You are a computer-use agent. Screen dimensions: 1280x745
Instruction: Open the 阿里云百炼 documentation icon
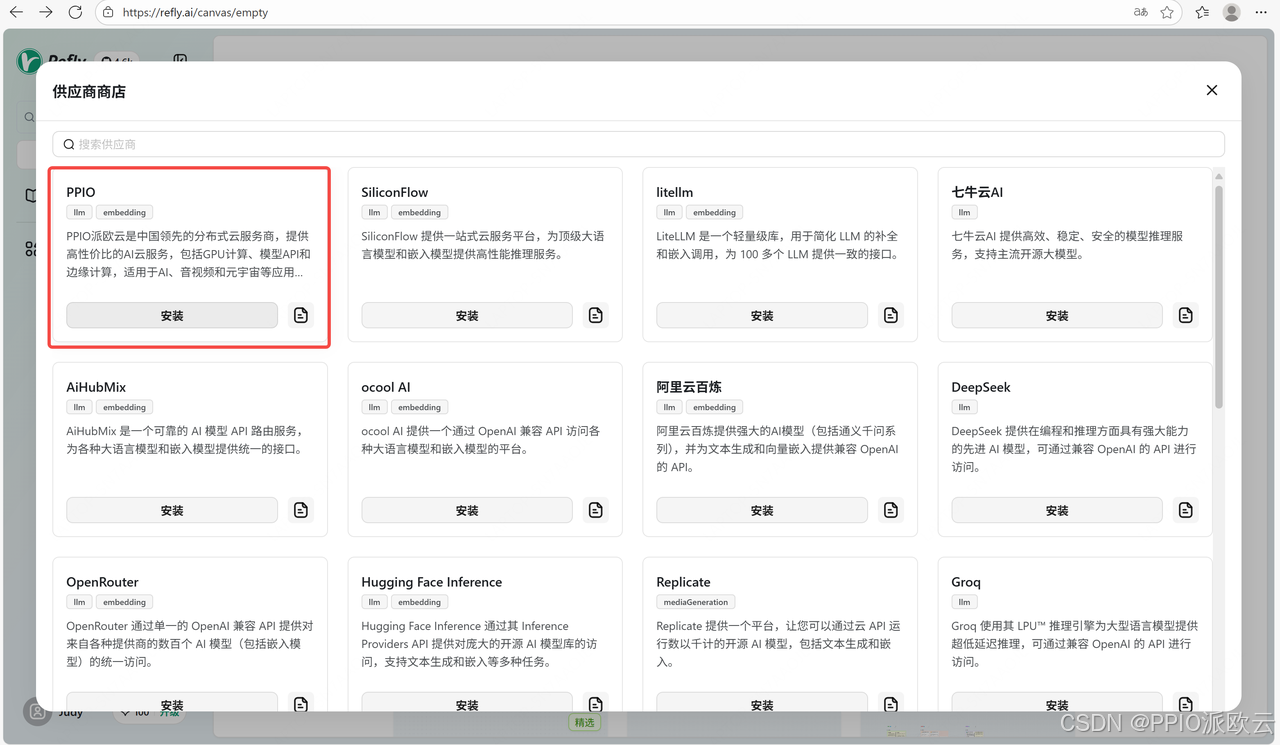click(x=891, y=510)
